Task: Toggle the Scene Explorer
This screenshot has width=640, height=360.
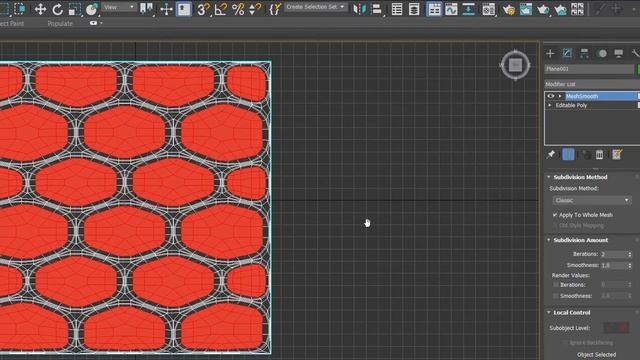Action: pos(397,9)
